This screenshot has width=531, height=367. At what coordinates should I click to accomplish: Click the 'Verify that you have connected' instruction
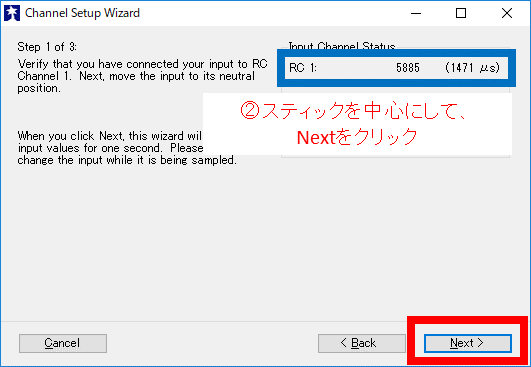click(x=143, y=76)
